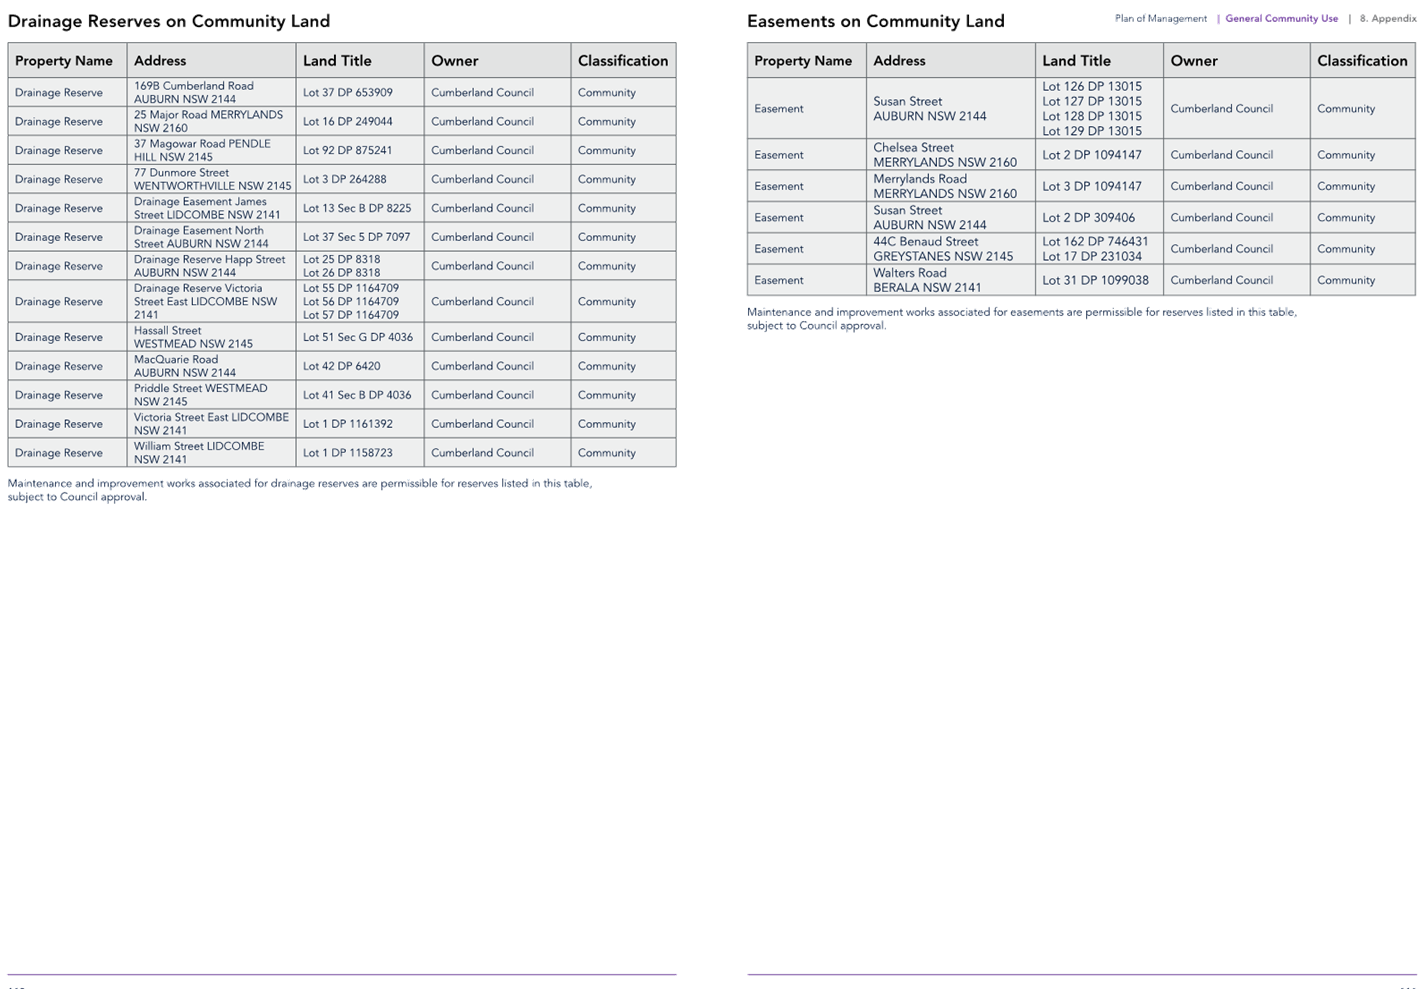
Task: Select the '25 Major Road MERRYLANDS' address cell
Action: [x=211, y=121]
